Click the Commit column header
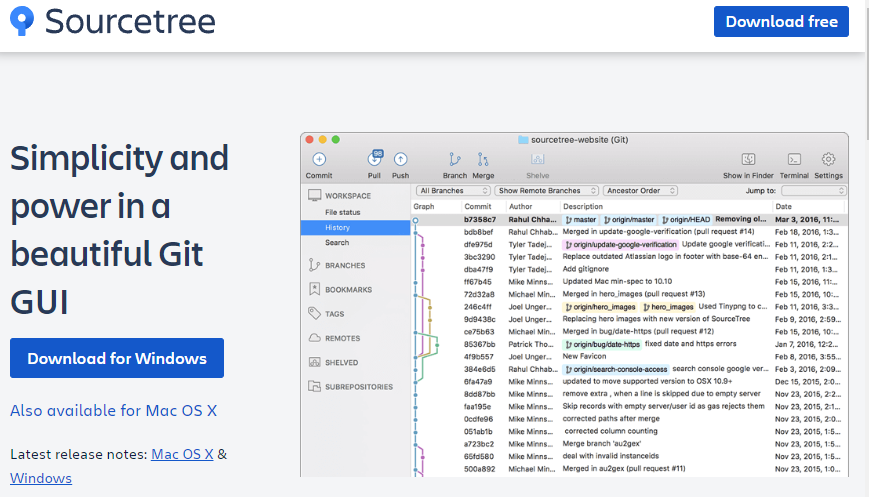Image resolution: width=869 pixels, height=497 pixels. 478,206
